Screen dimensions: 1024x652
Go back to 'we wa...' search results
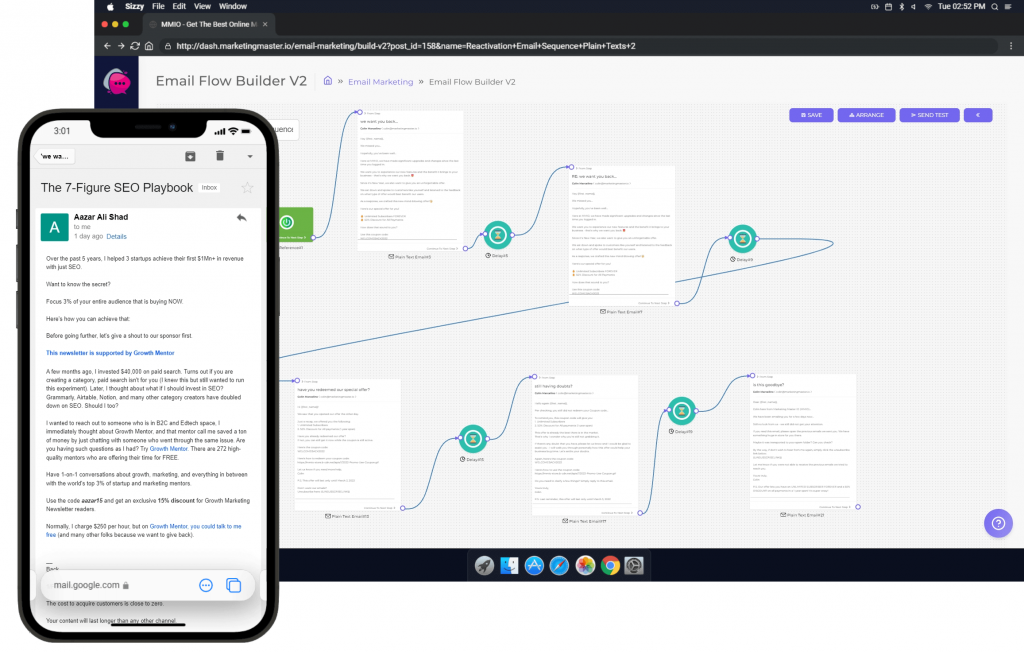(55, 156)
